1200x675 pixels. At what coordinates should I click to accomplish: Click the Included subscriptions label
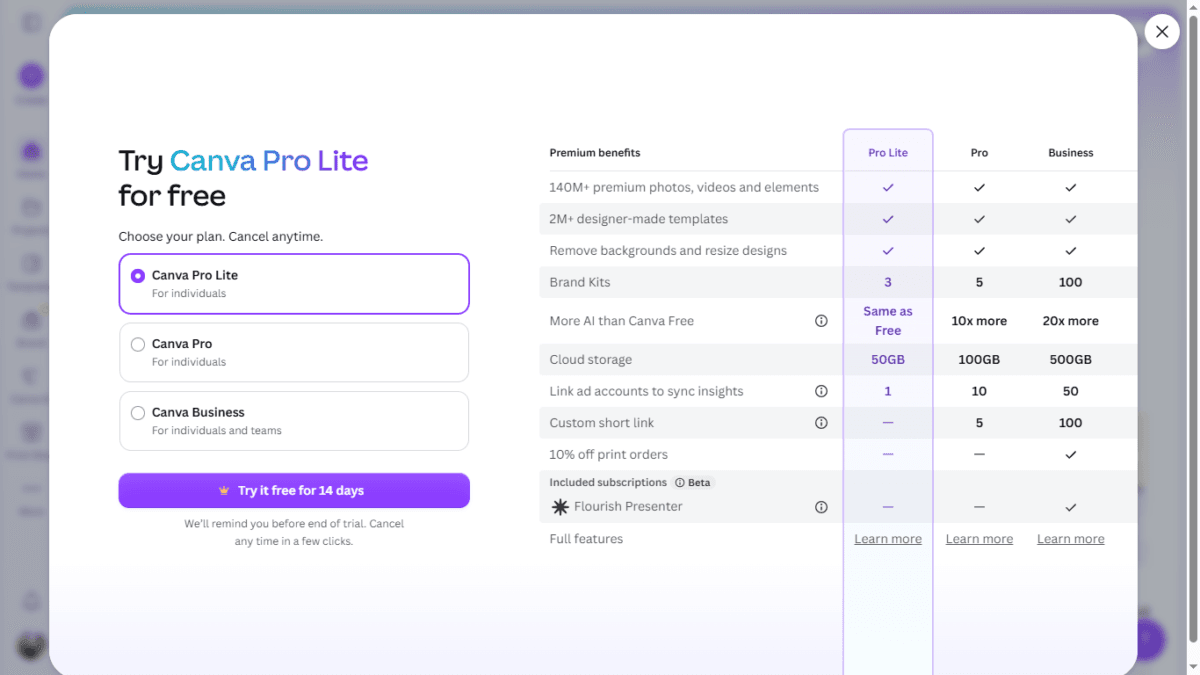click(x=608, y=483)
